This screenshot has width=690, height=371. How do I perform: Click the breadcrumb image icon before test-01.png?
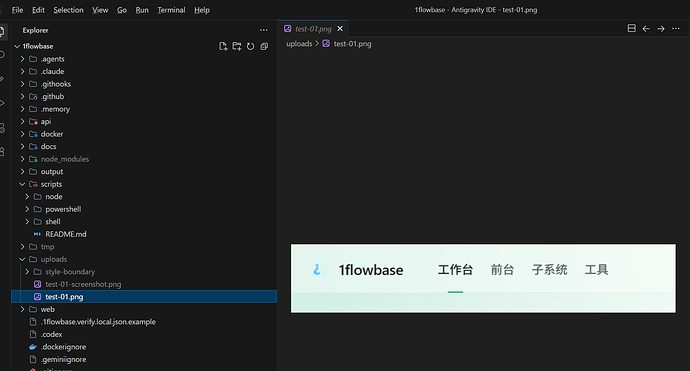(326, 44)
